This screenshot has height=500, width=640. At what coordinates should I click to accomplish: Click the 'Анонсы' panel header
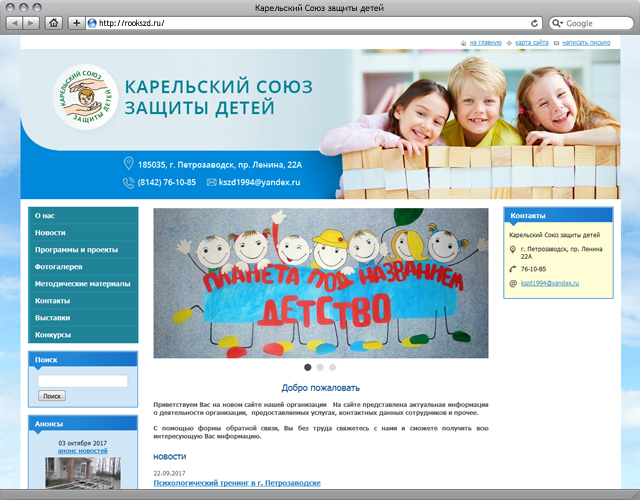pyautogui.click(x=83, y=424)
